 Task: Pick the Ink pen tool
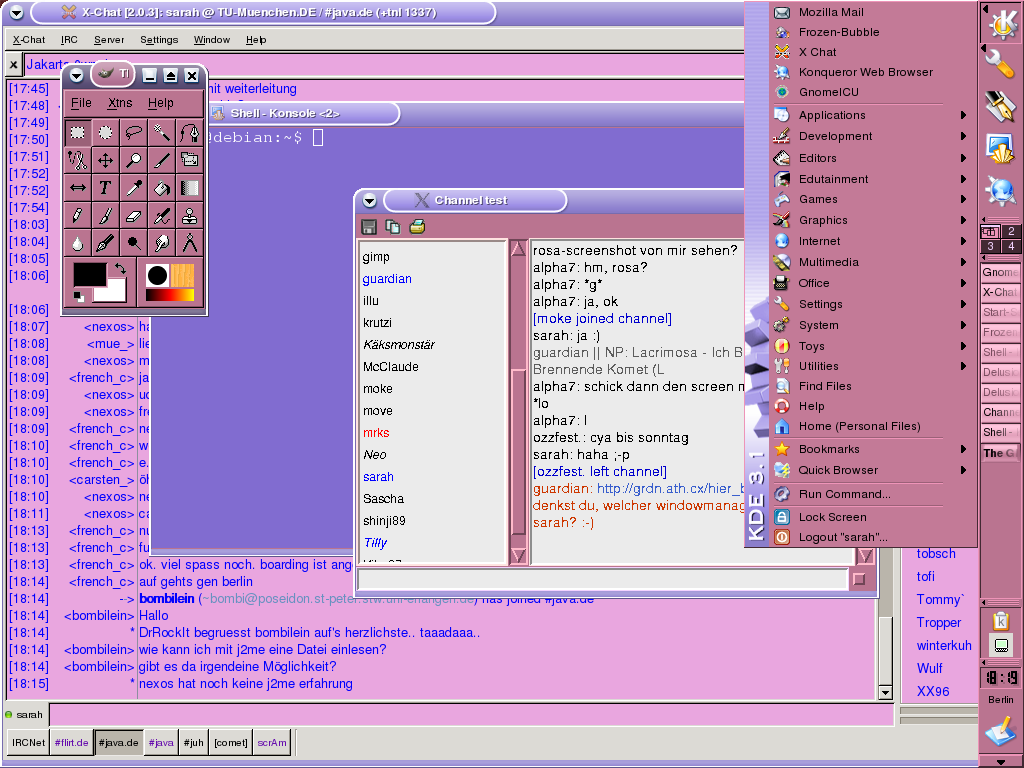106,244
